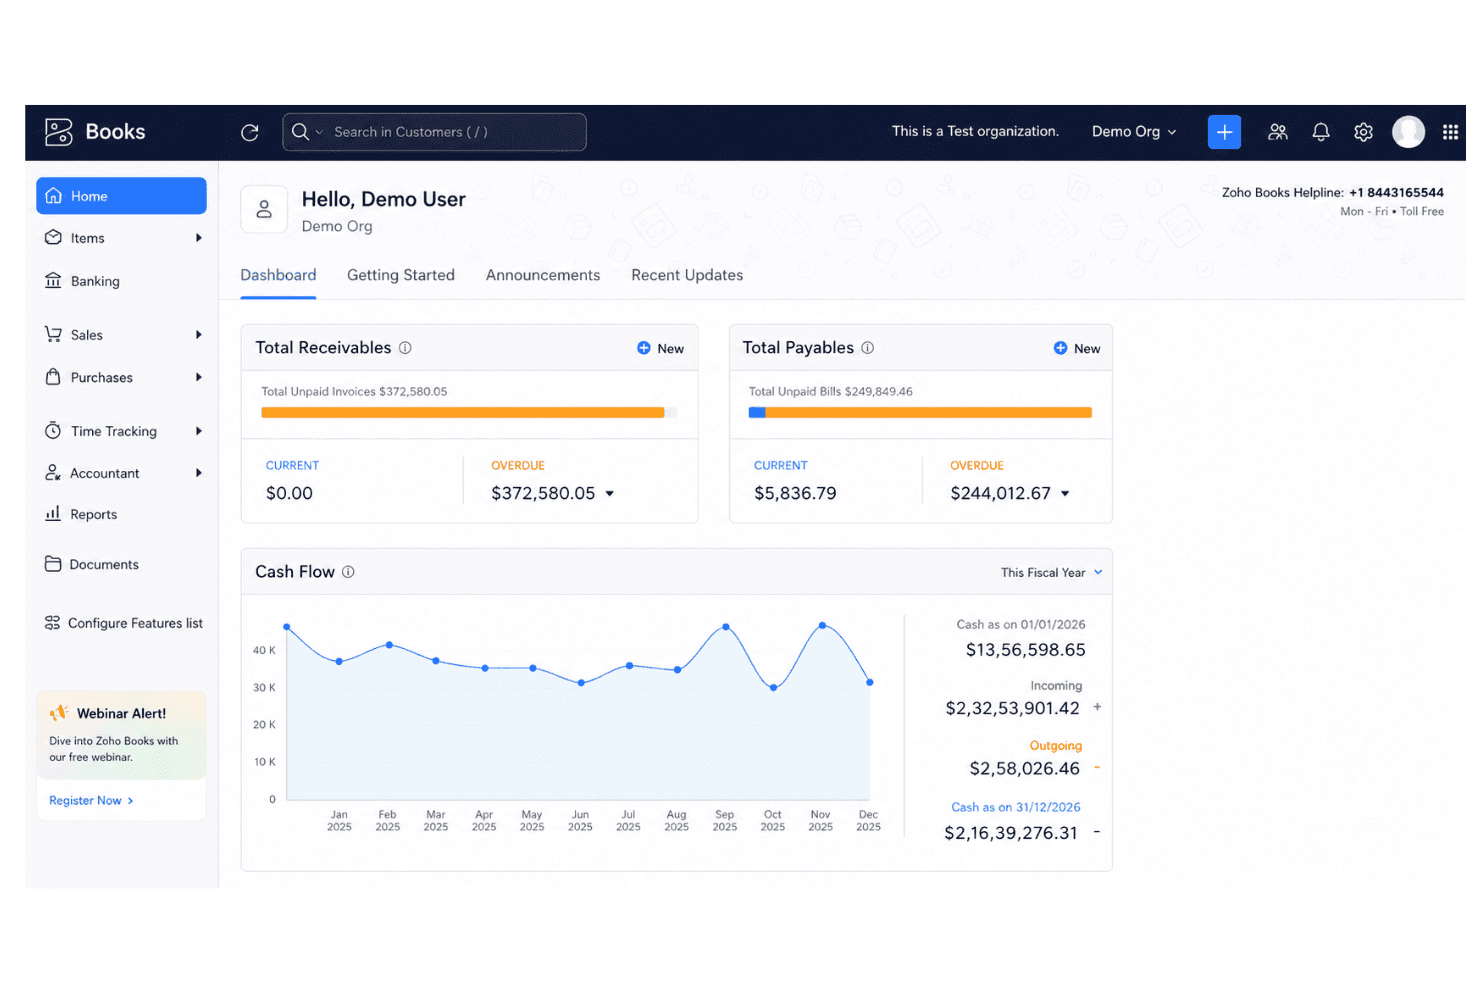Click the Search in Customers field
The width and height of the screenshot is (1480, 987).
tap(434, 132)
